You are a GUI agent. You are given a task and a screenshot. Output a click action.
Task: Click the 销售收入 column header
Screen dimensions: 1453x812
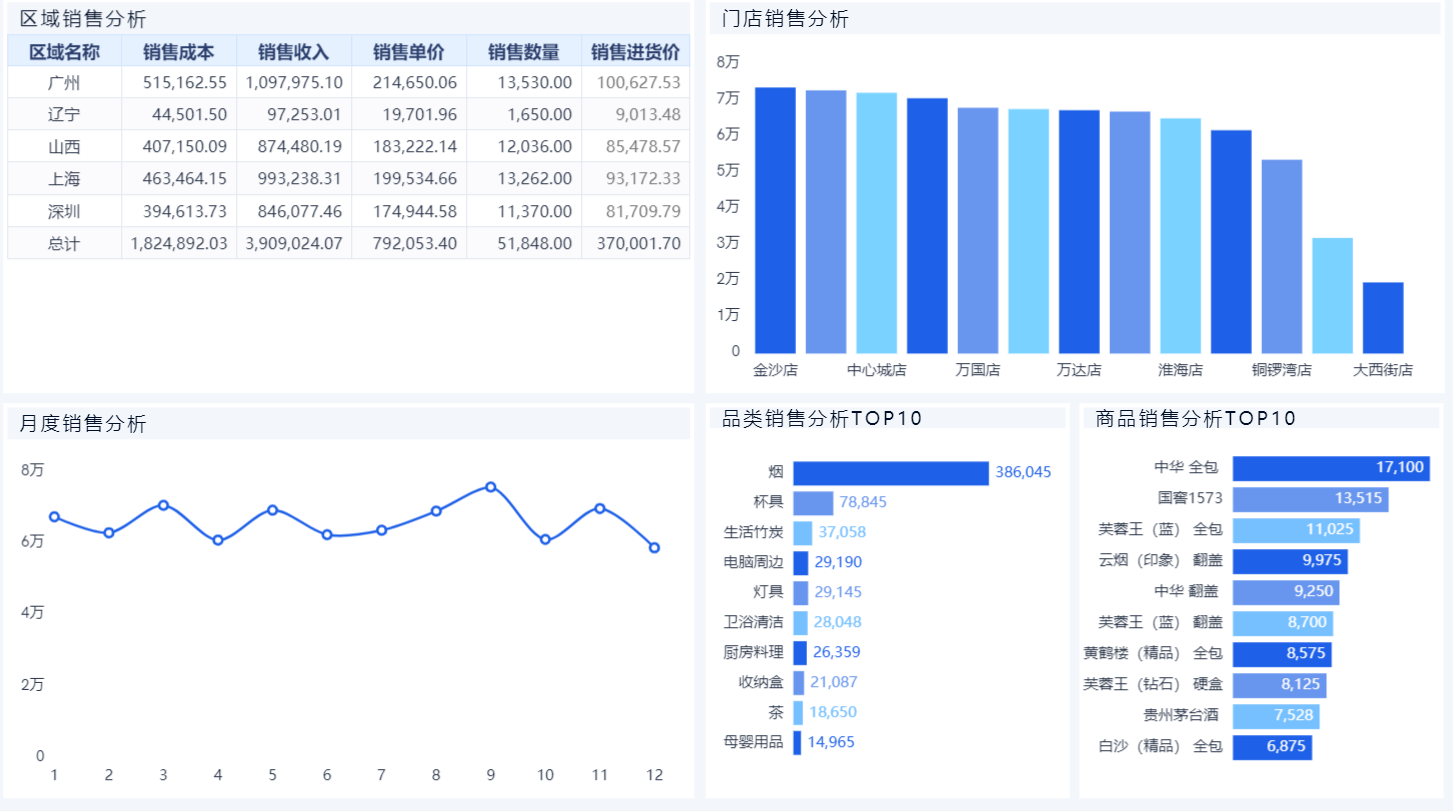294,52
